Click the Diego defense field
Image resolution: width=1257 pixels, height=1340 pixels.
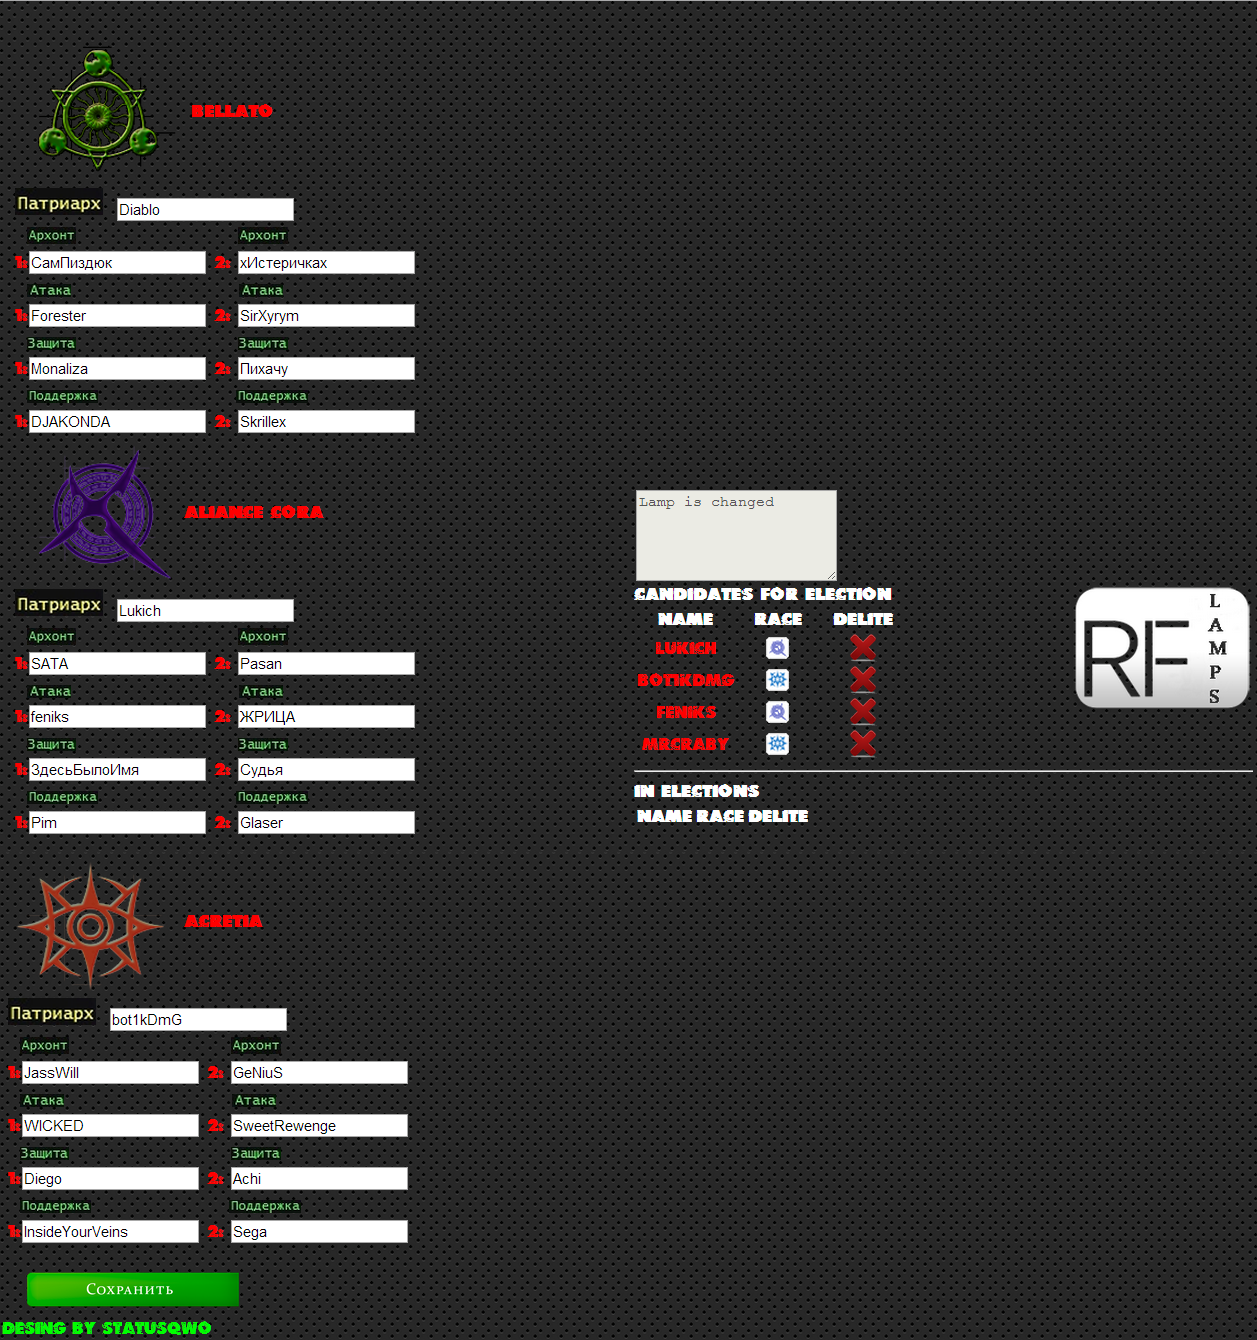click(110, 1178)
